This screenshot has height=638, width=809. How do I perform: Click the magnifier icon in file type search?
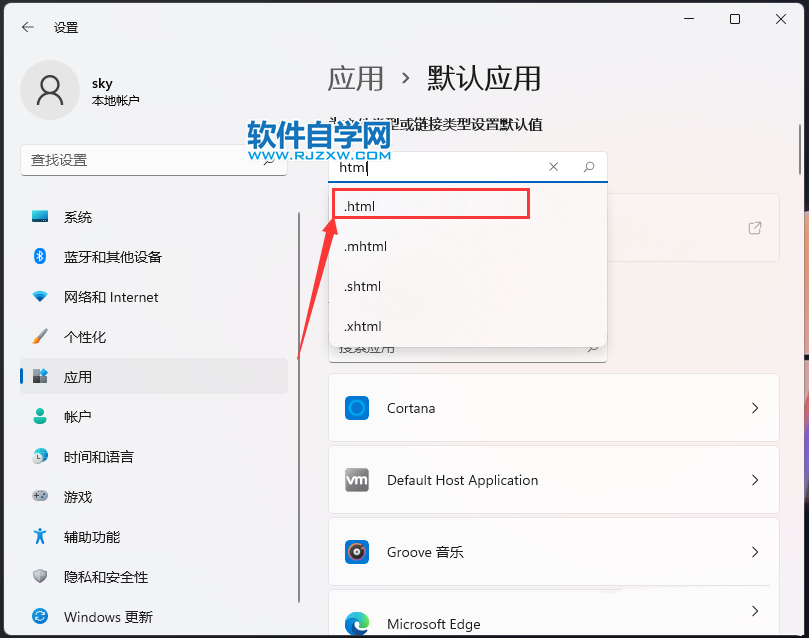[589, 167]
